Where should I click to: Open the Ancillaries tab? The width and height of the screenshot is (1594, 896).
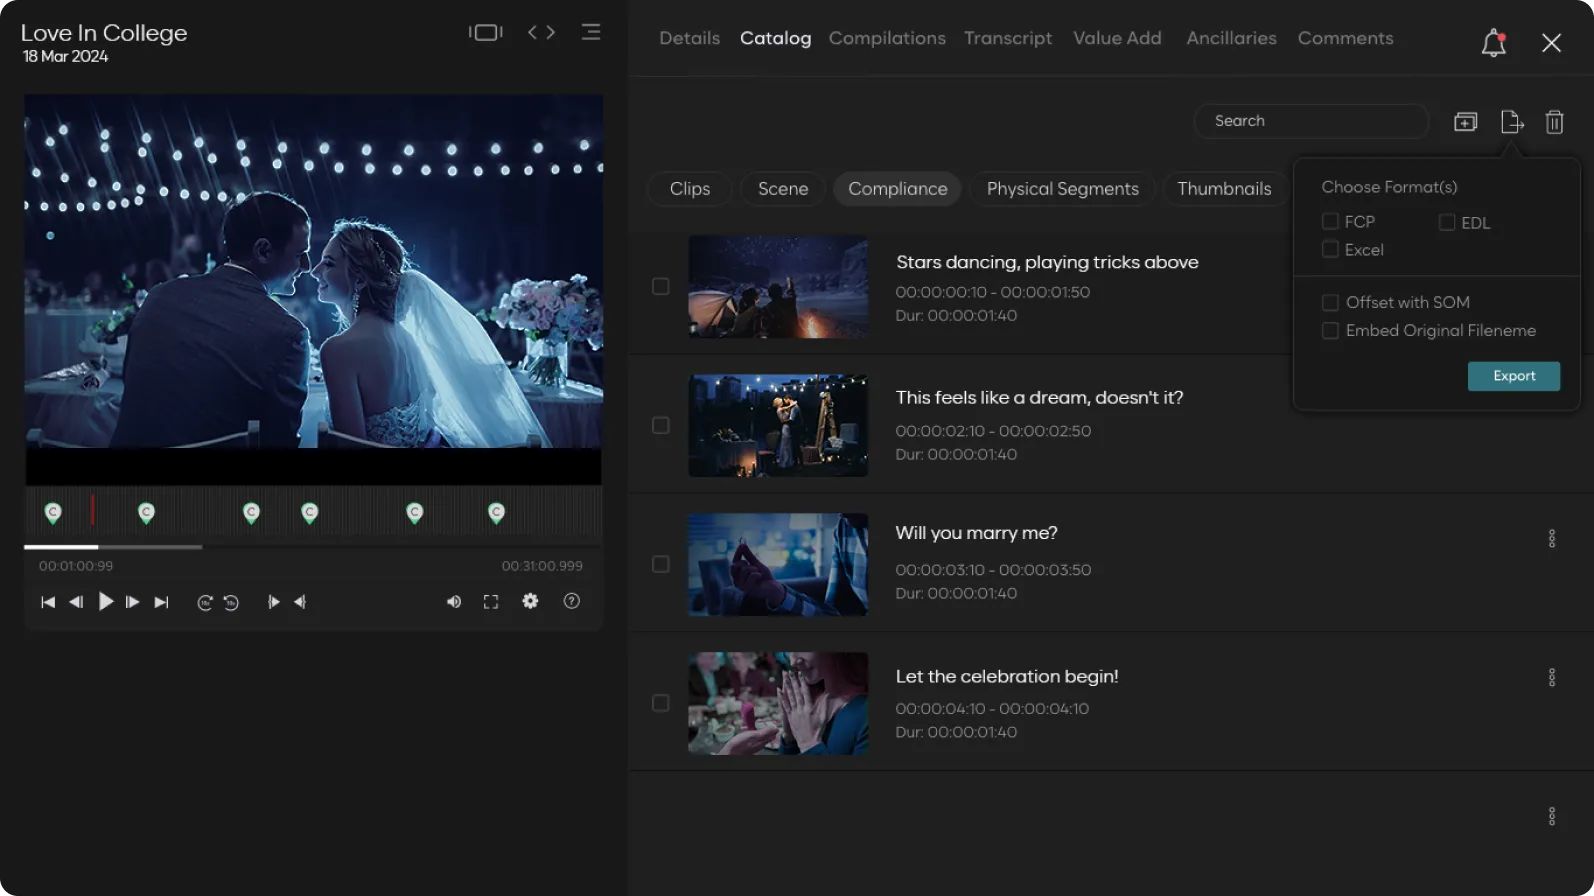click(1231, 38)
